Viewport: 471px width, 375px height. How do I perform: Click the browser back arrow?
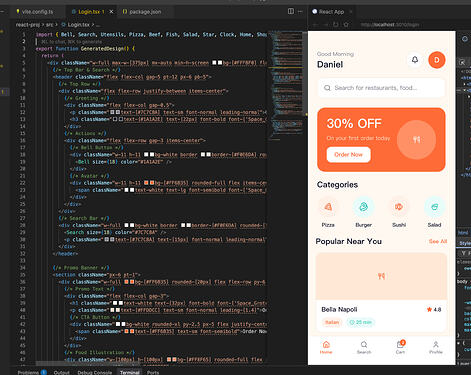tap(315, 24)
